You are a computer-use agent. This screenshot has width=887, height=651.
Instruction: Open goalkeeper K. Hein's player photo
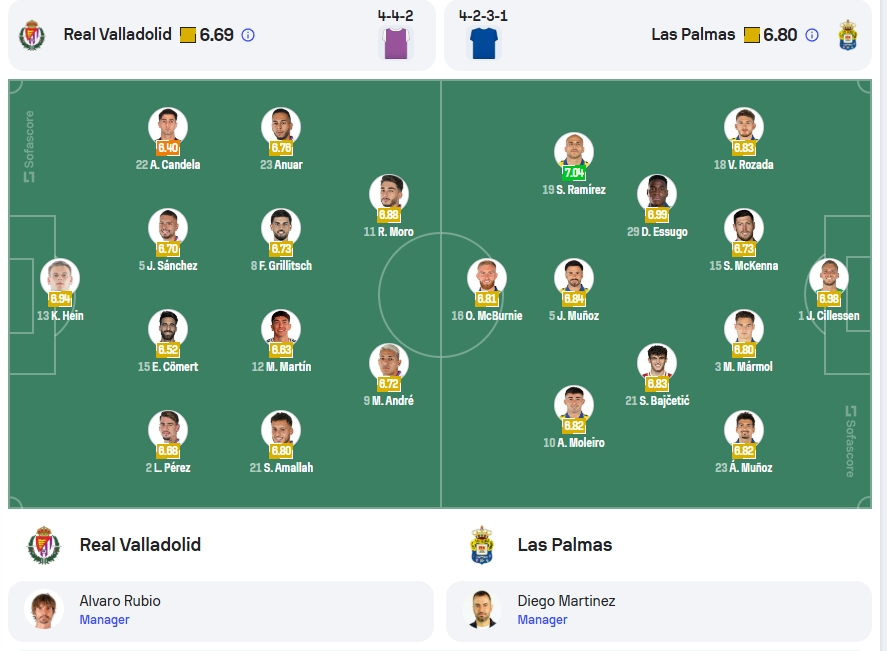[x=60, y=278]
